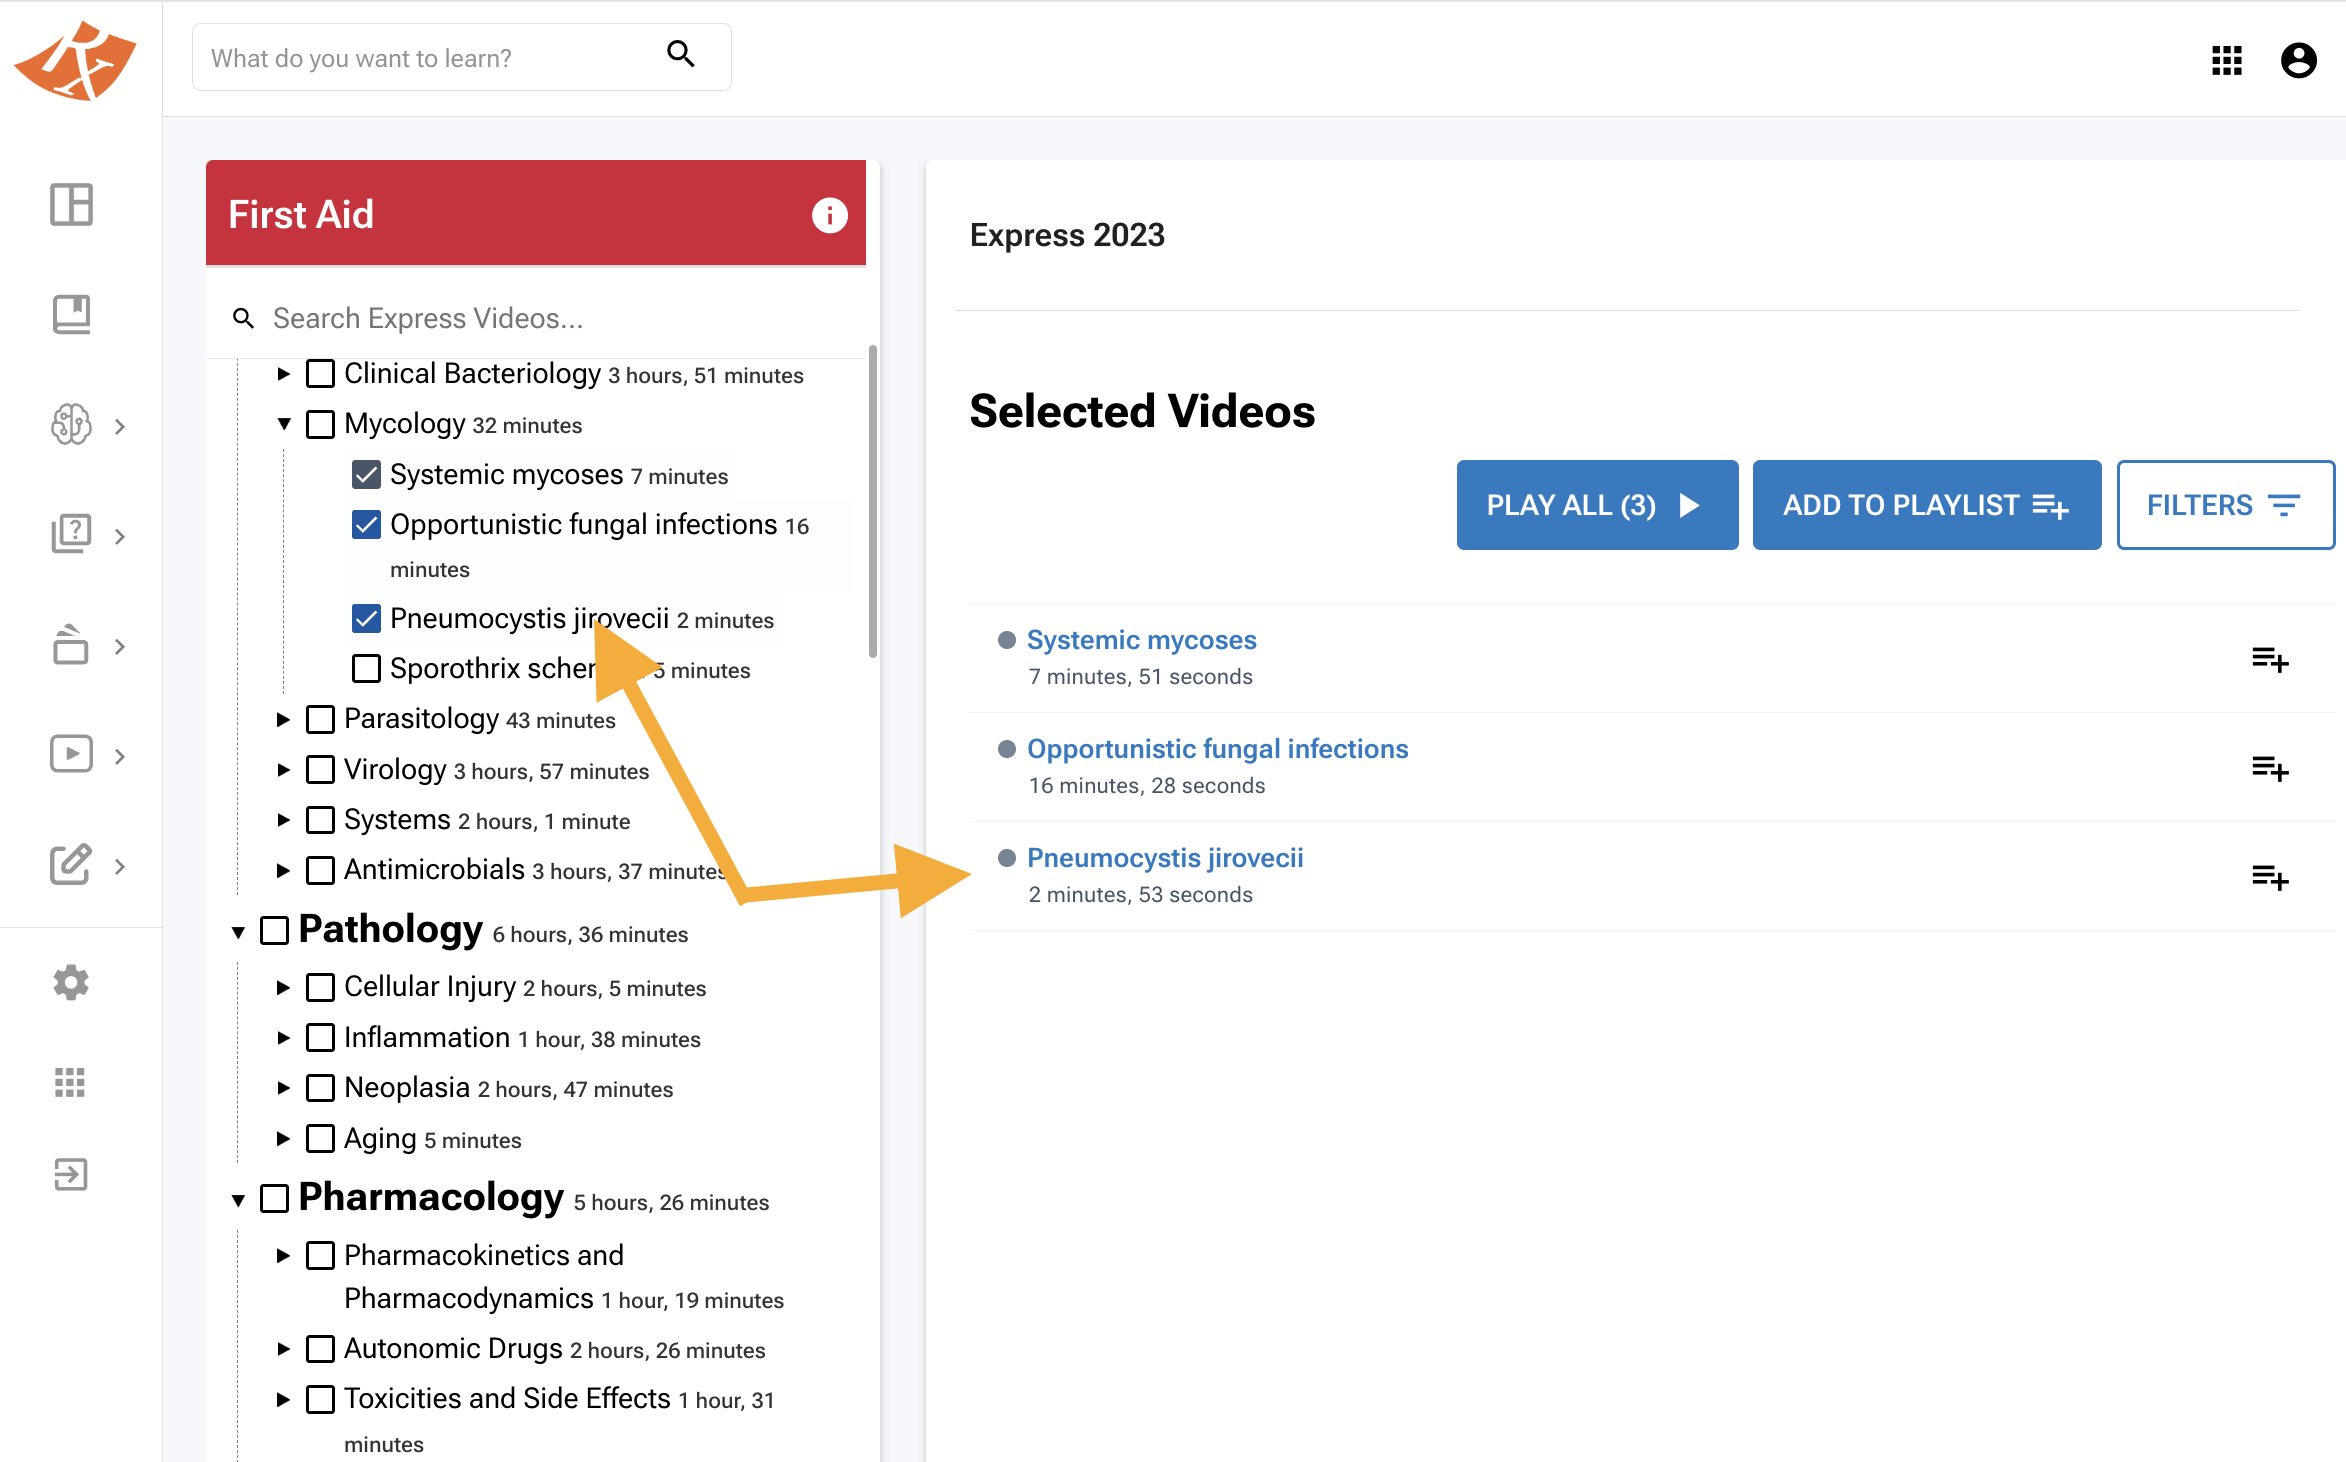Expand the Parasitology node

[284, 719]
